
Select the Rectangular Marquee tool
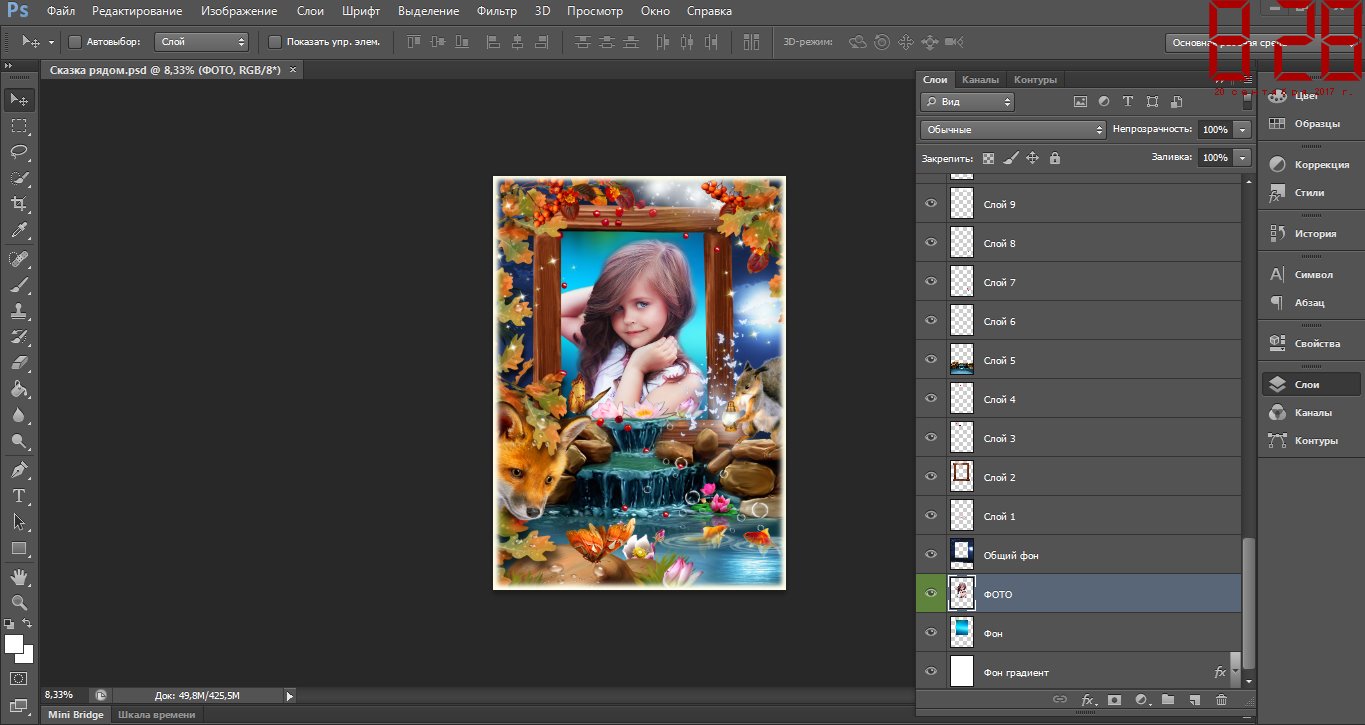(x=19, y=126)
